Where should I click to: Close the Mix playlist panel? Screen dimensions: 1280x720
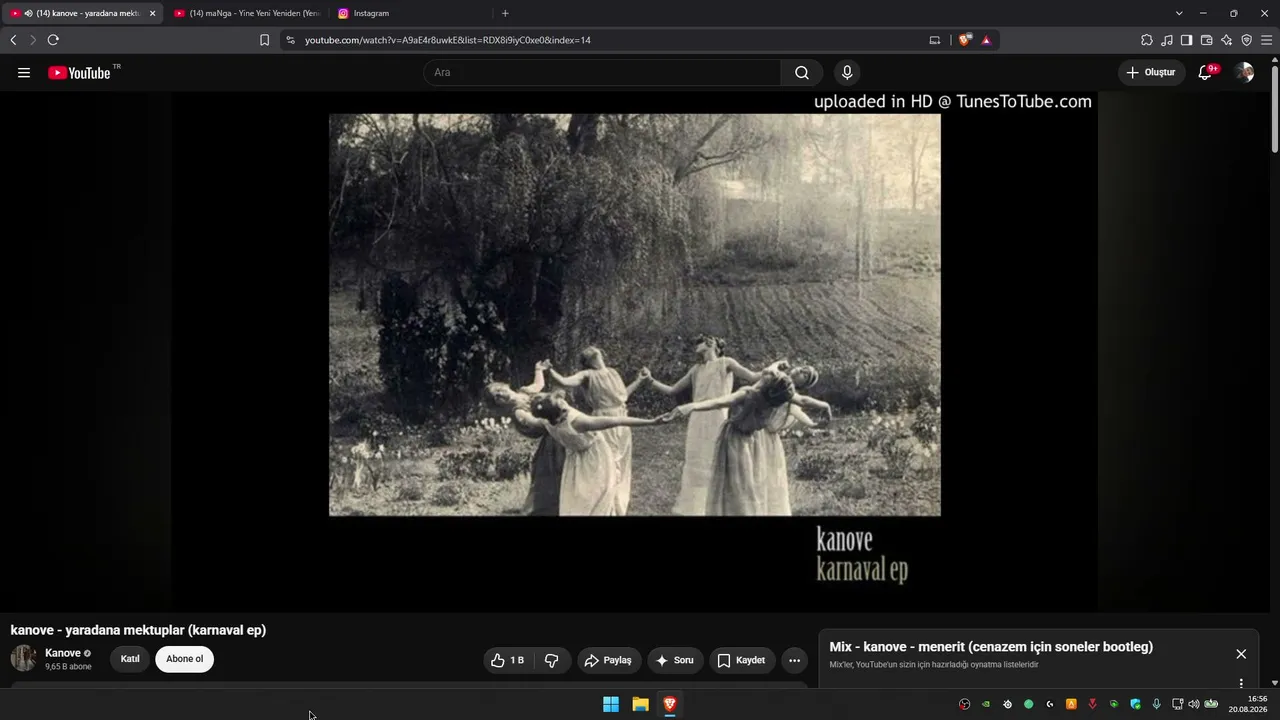(1241, 654)
